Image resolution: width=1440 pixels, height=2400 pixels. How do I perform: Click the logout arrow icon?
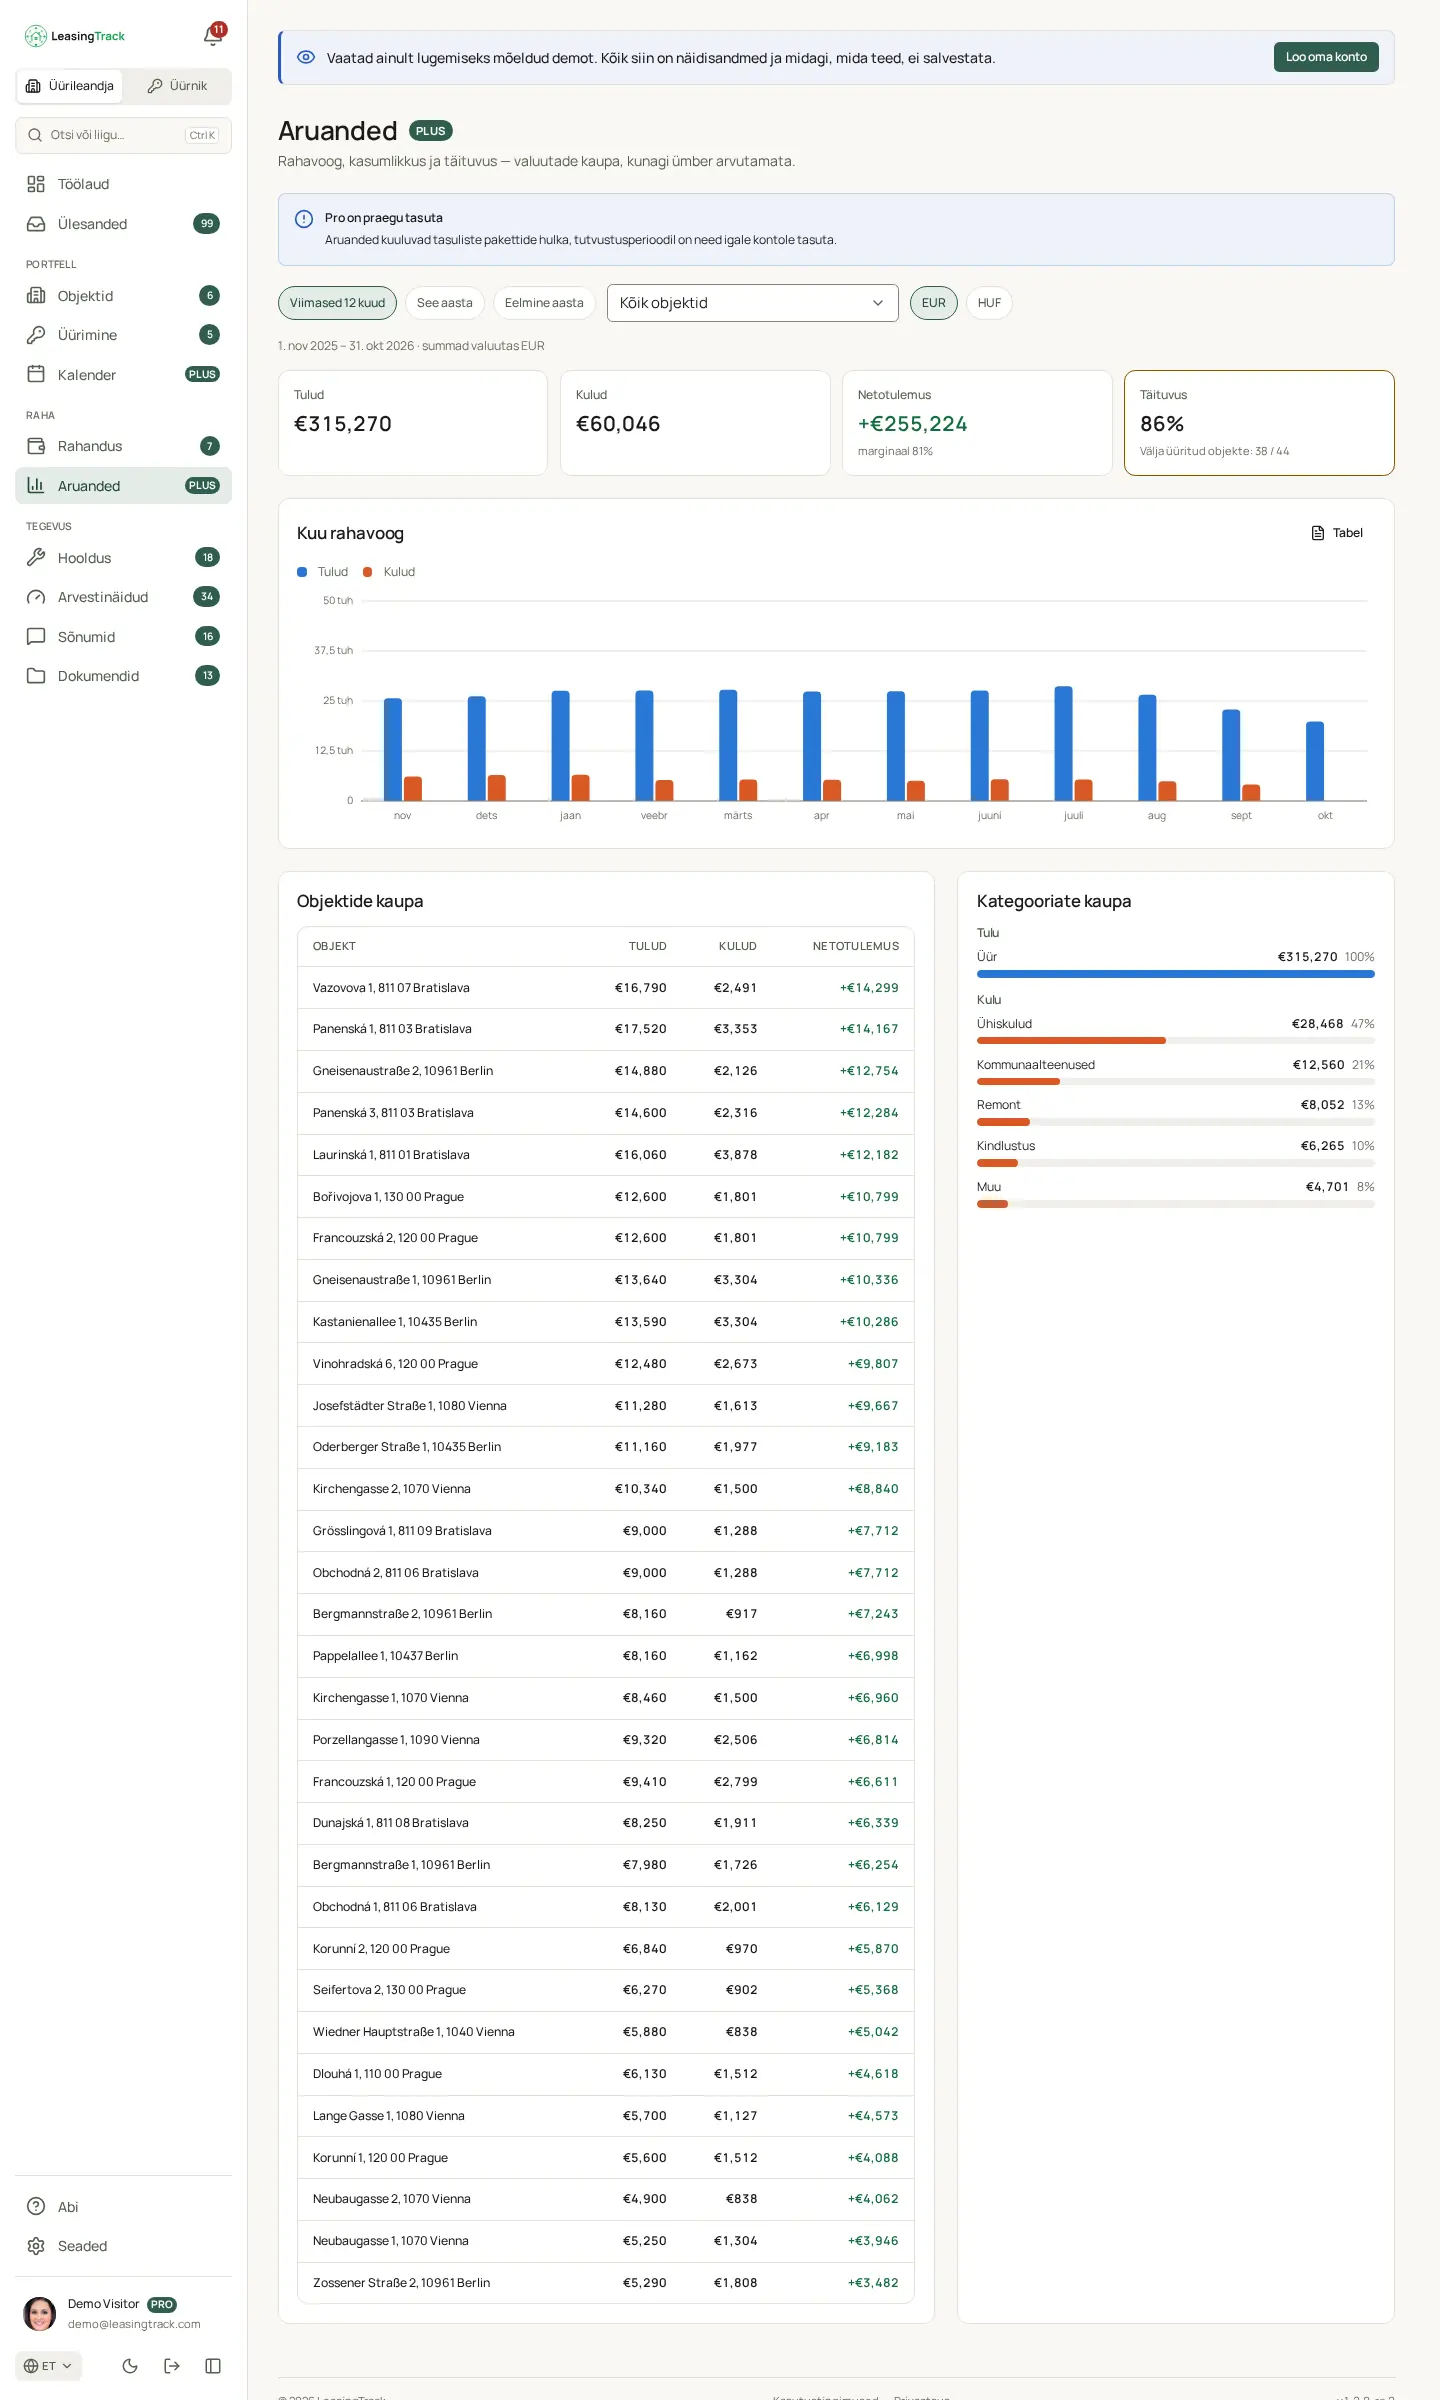coord(172,2366)
